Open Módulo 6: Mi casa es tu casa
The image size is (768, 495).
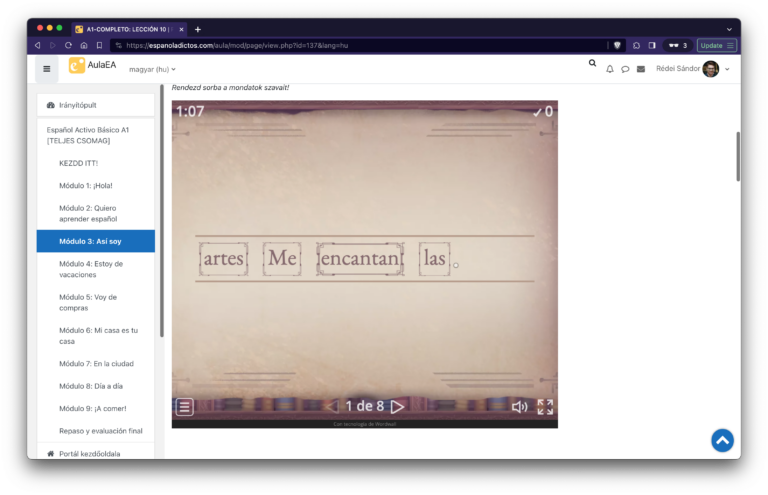pyautogui.click(x=96, y=336)
